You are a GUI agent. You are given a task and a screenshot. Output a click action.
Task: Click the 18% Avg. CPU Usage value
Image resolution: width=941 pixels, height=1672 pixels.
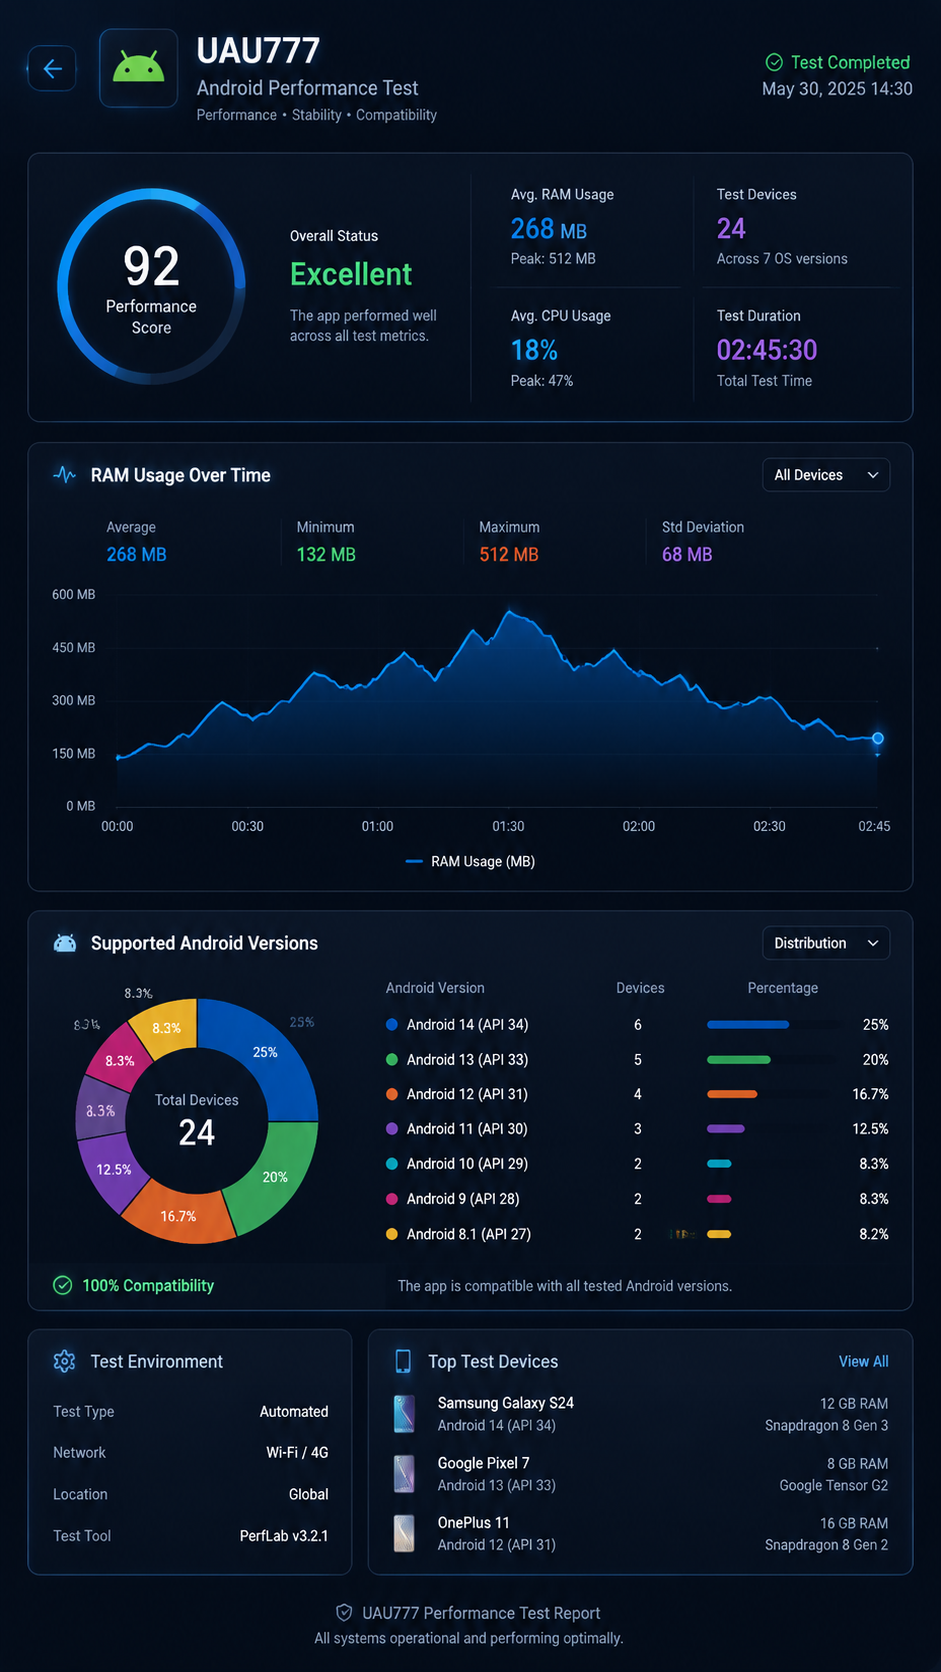[534, 350]
